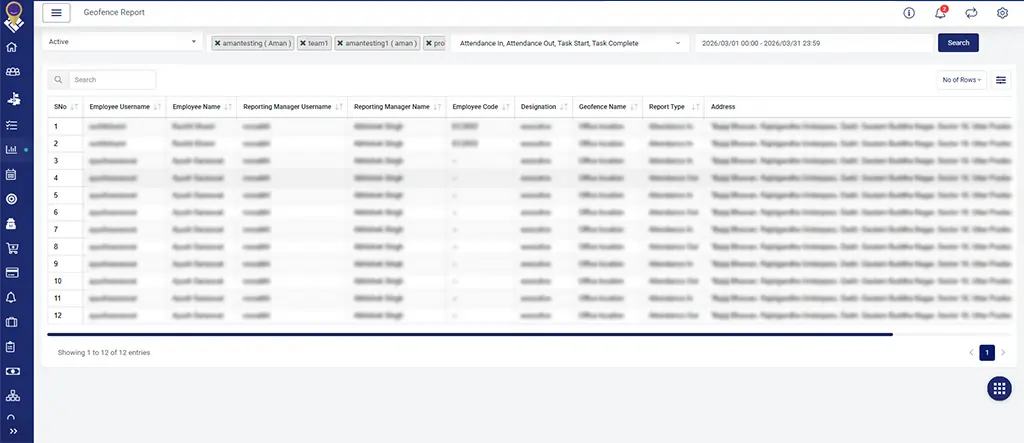Sort by Geofence Name column
This screenshot has height=443, width=1024.
[607, 107]
